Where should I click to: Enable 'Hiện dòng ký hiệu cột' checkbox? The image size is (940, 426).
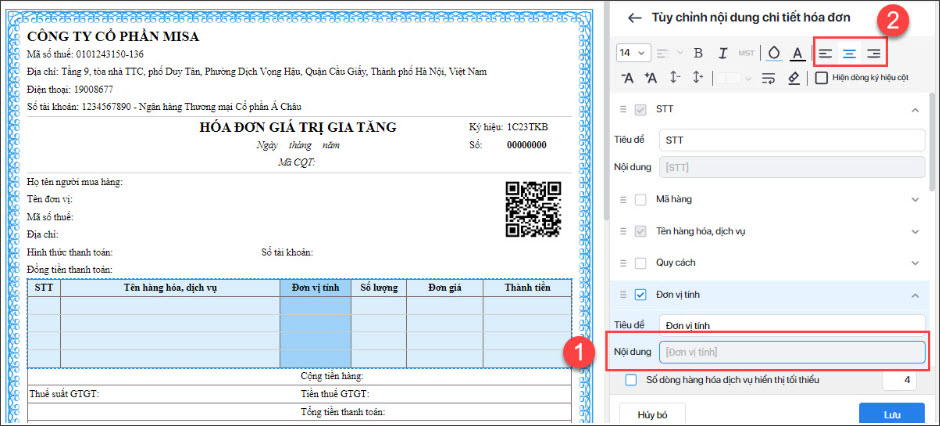point(821,78)
